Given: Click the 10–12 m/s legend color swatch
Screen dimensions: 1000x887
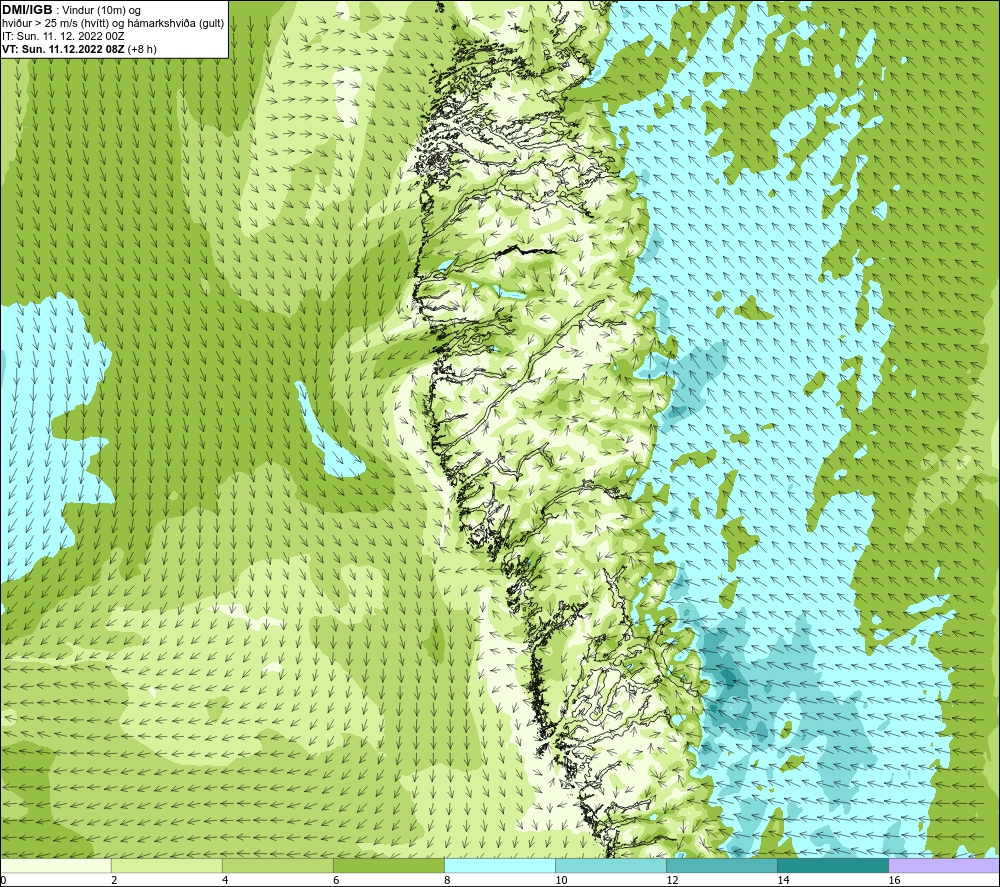Looking at the screenshot, I should tap(611, 866).
